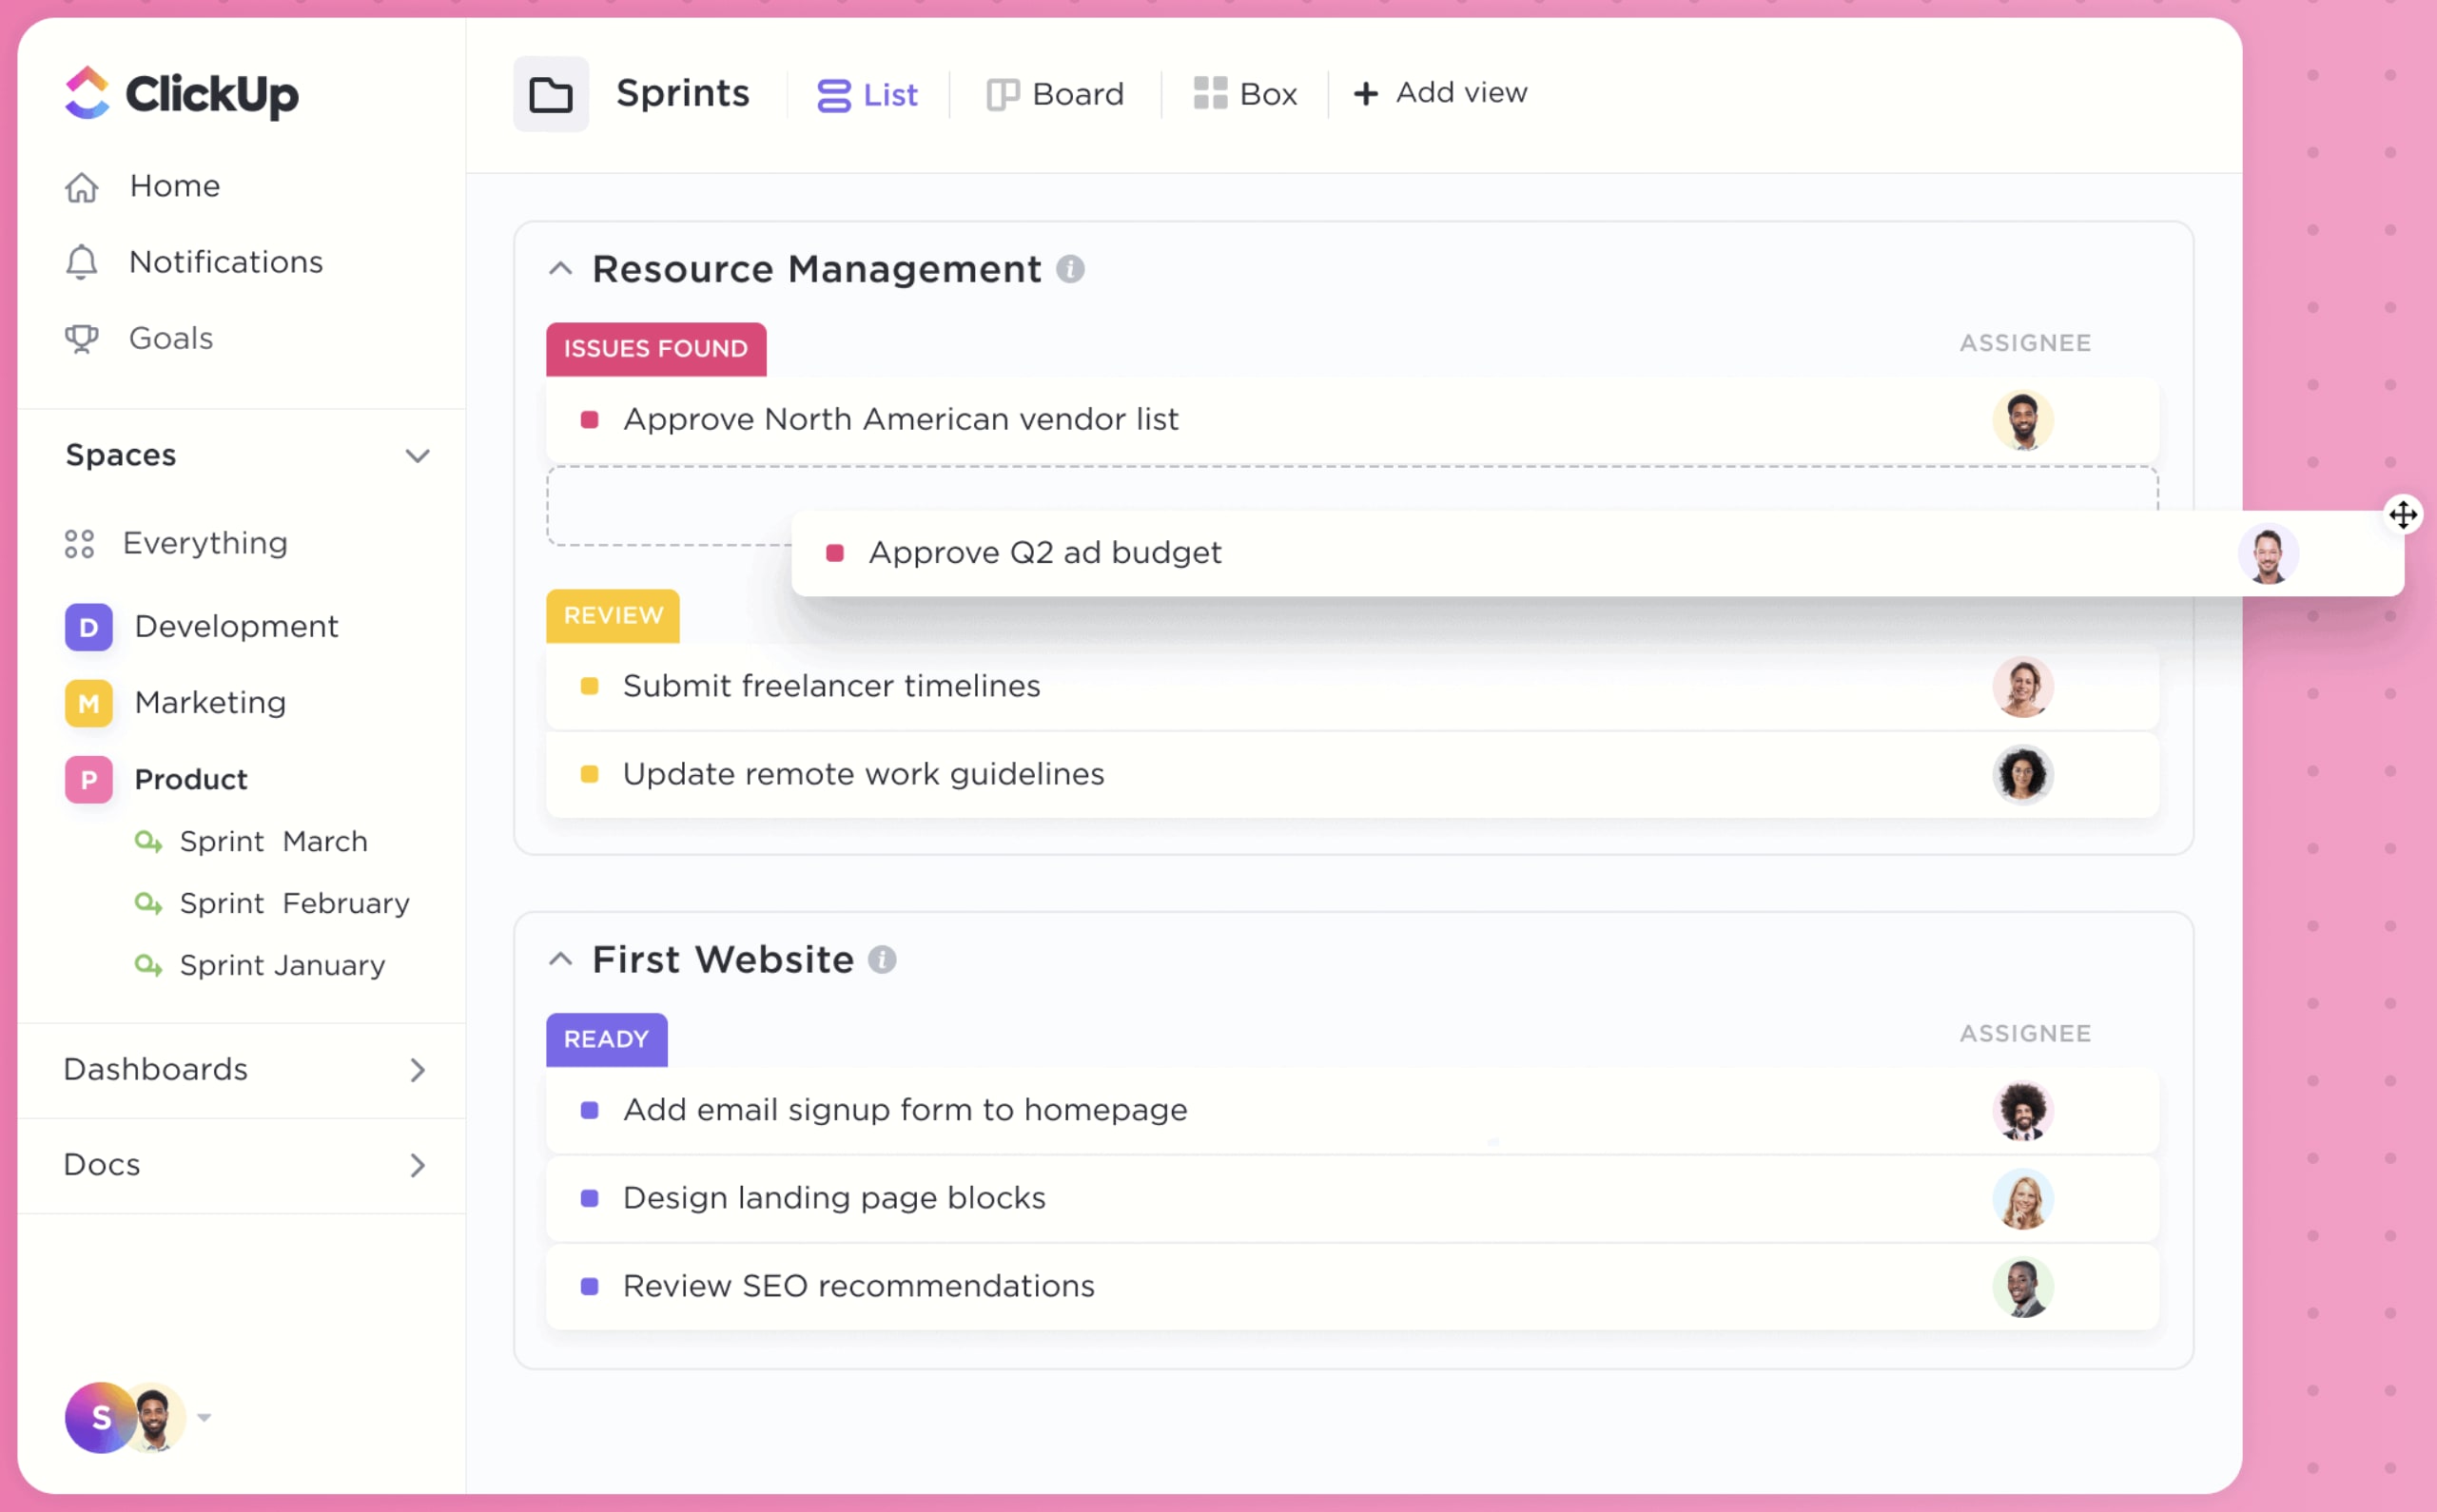Toggle the First Website section collapse
Screen dimensions: 2437x1512
(561, 958)
